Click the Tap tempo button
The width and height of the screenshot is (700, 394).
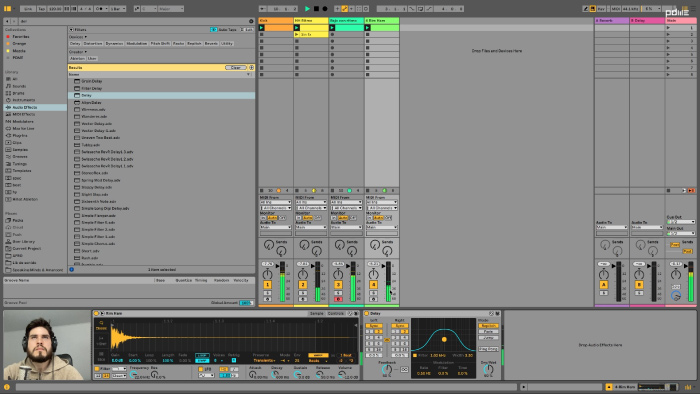tap(42, 8)
